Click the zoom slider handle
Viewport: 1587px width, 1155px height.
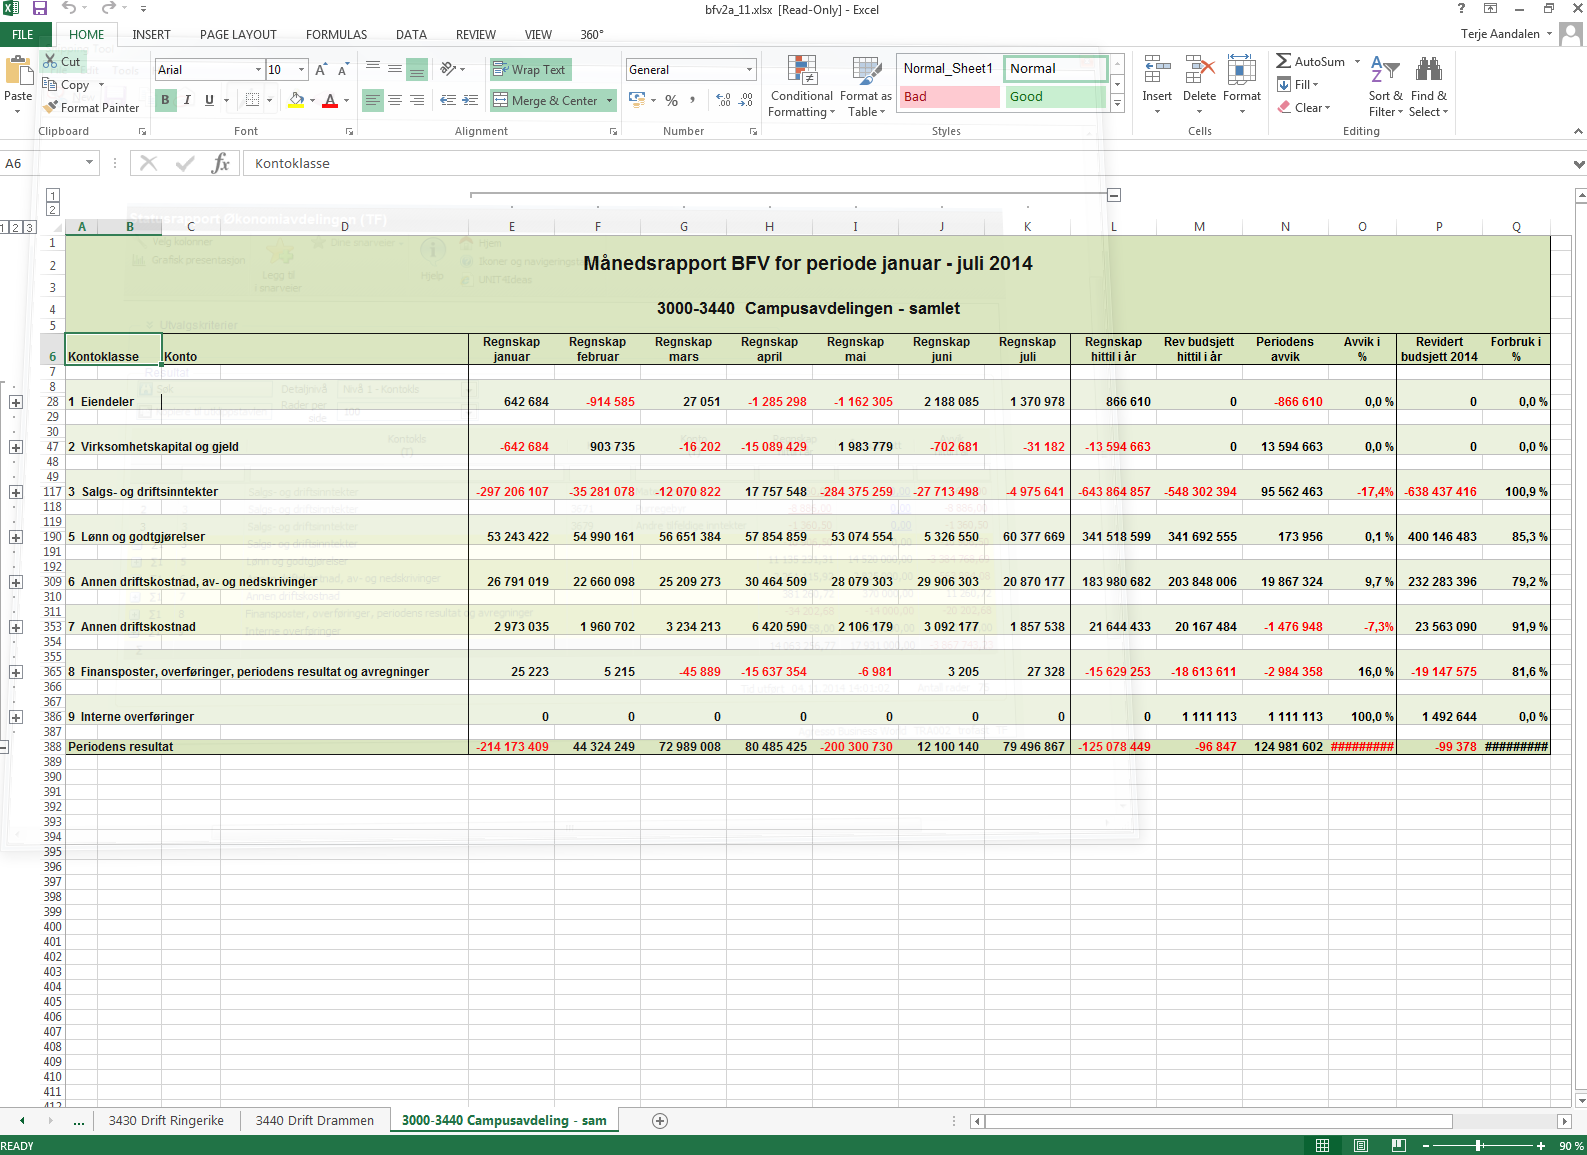1478,1146
